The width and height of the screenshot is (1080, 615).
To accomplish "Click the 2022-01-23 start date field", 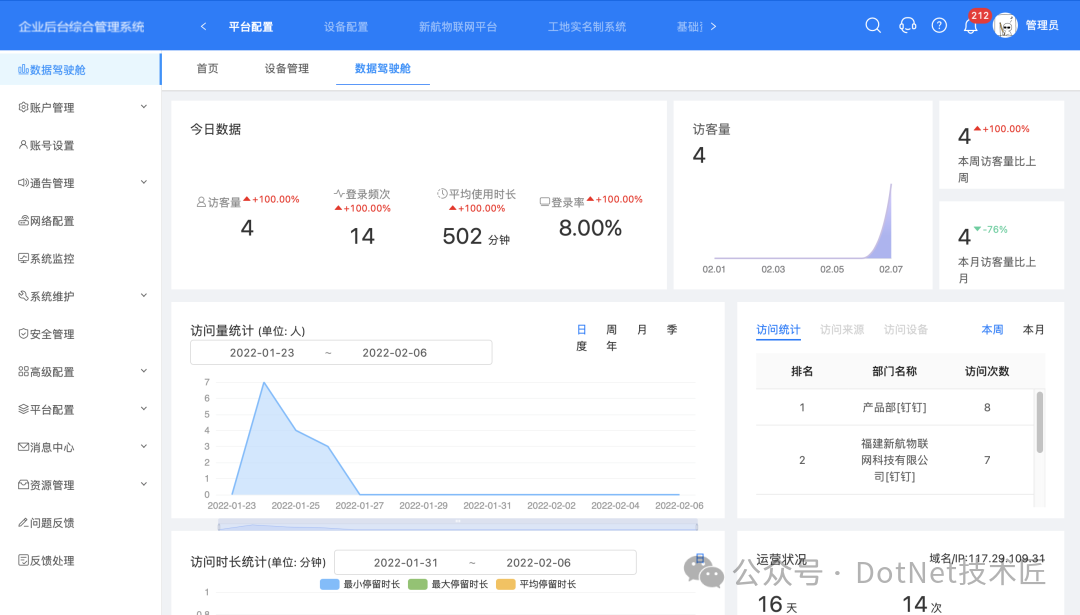I will pyautogui.click(x=262, y=353).
